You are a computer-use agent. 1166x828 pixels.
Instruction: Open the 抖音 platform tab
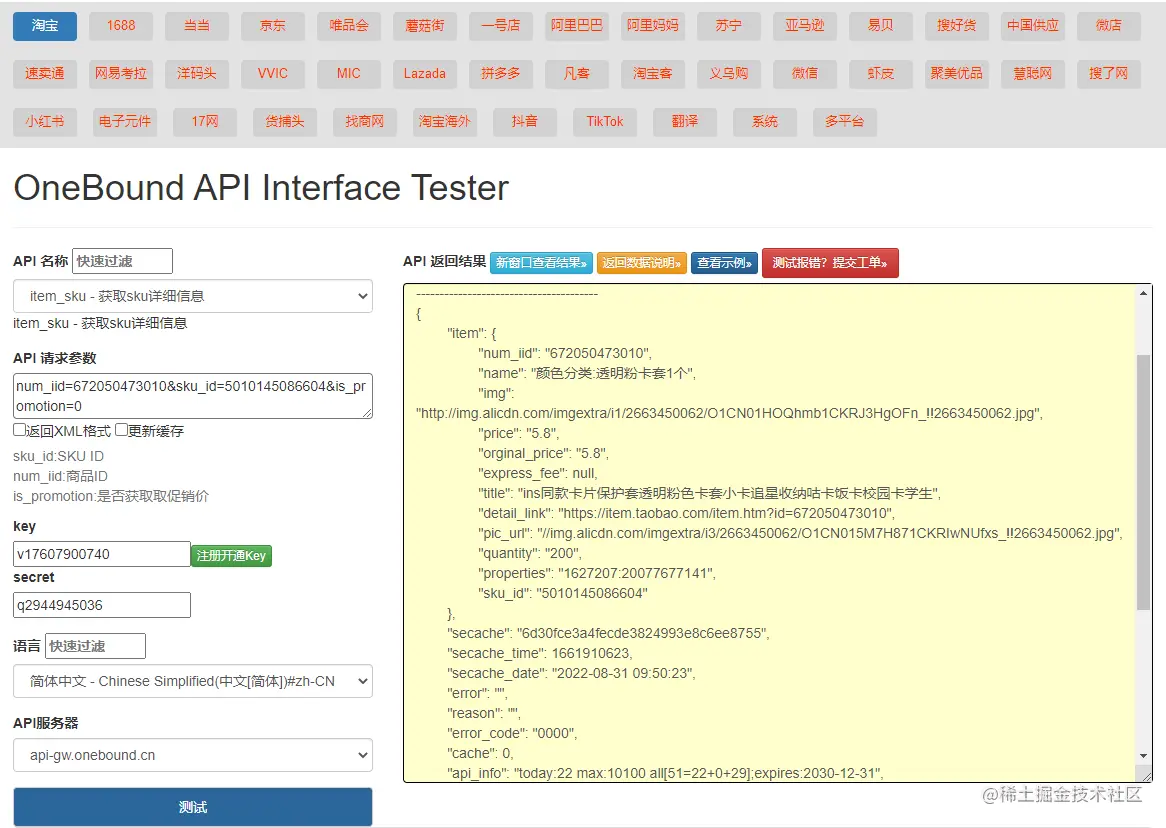point(524,121)
